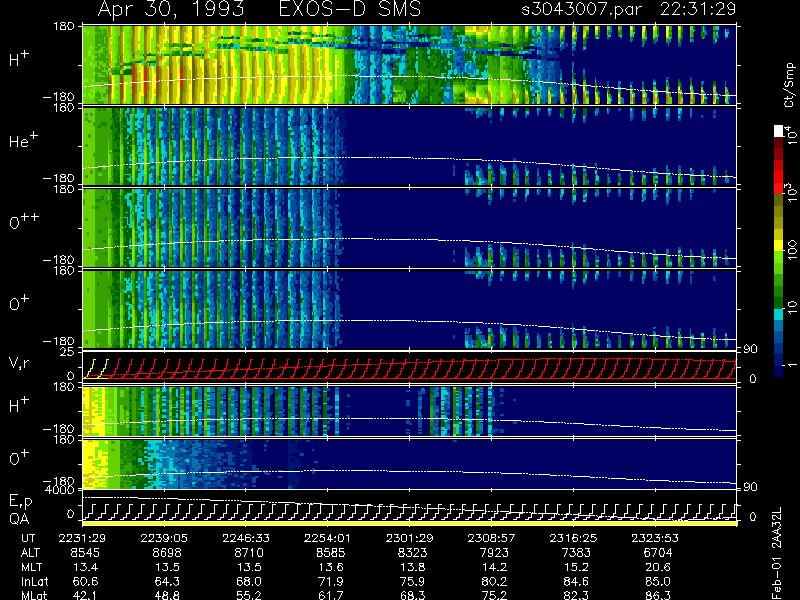The width and height of the screenshot is (800, 600).
Task: Click the 'E,p' panel label
Action: click(x=20, y=502)
